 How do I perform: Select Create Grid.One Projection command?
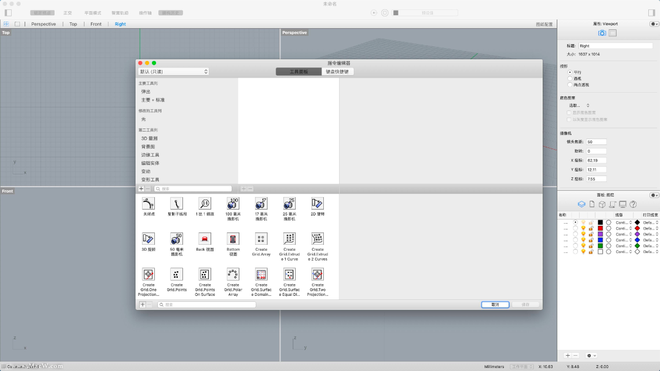[148, 275]
